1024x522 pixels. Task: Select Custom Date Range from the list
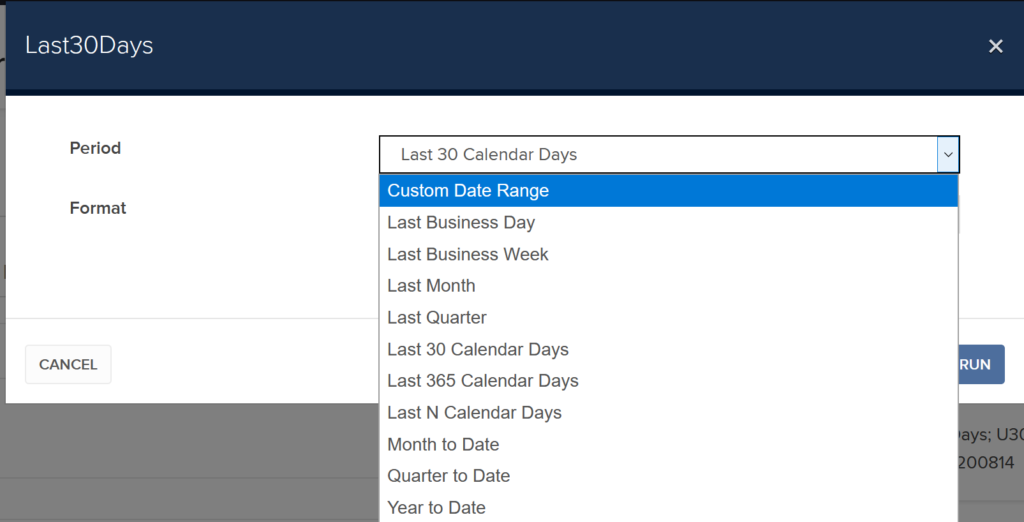tap(669, 191)
